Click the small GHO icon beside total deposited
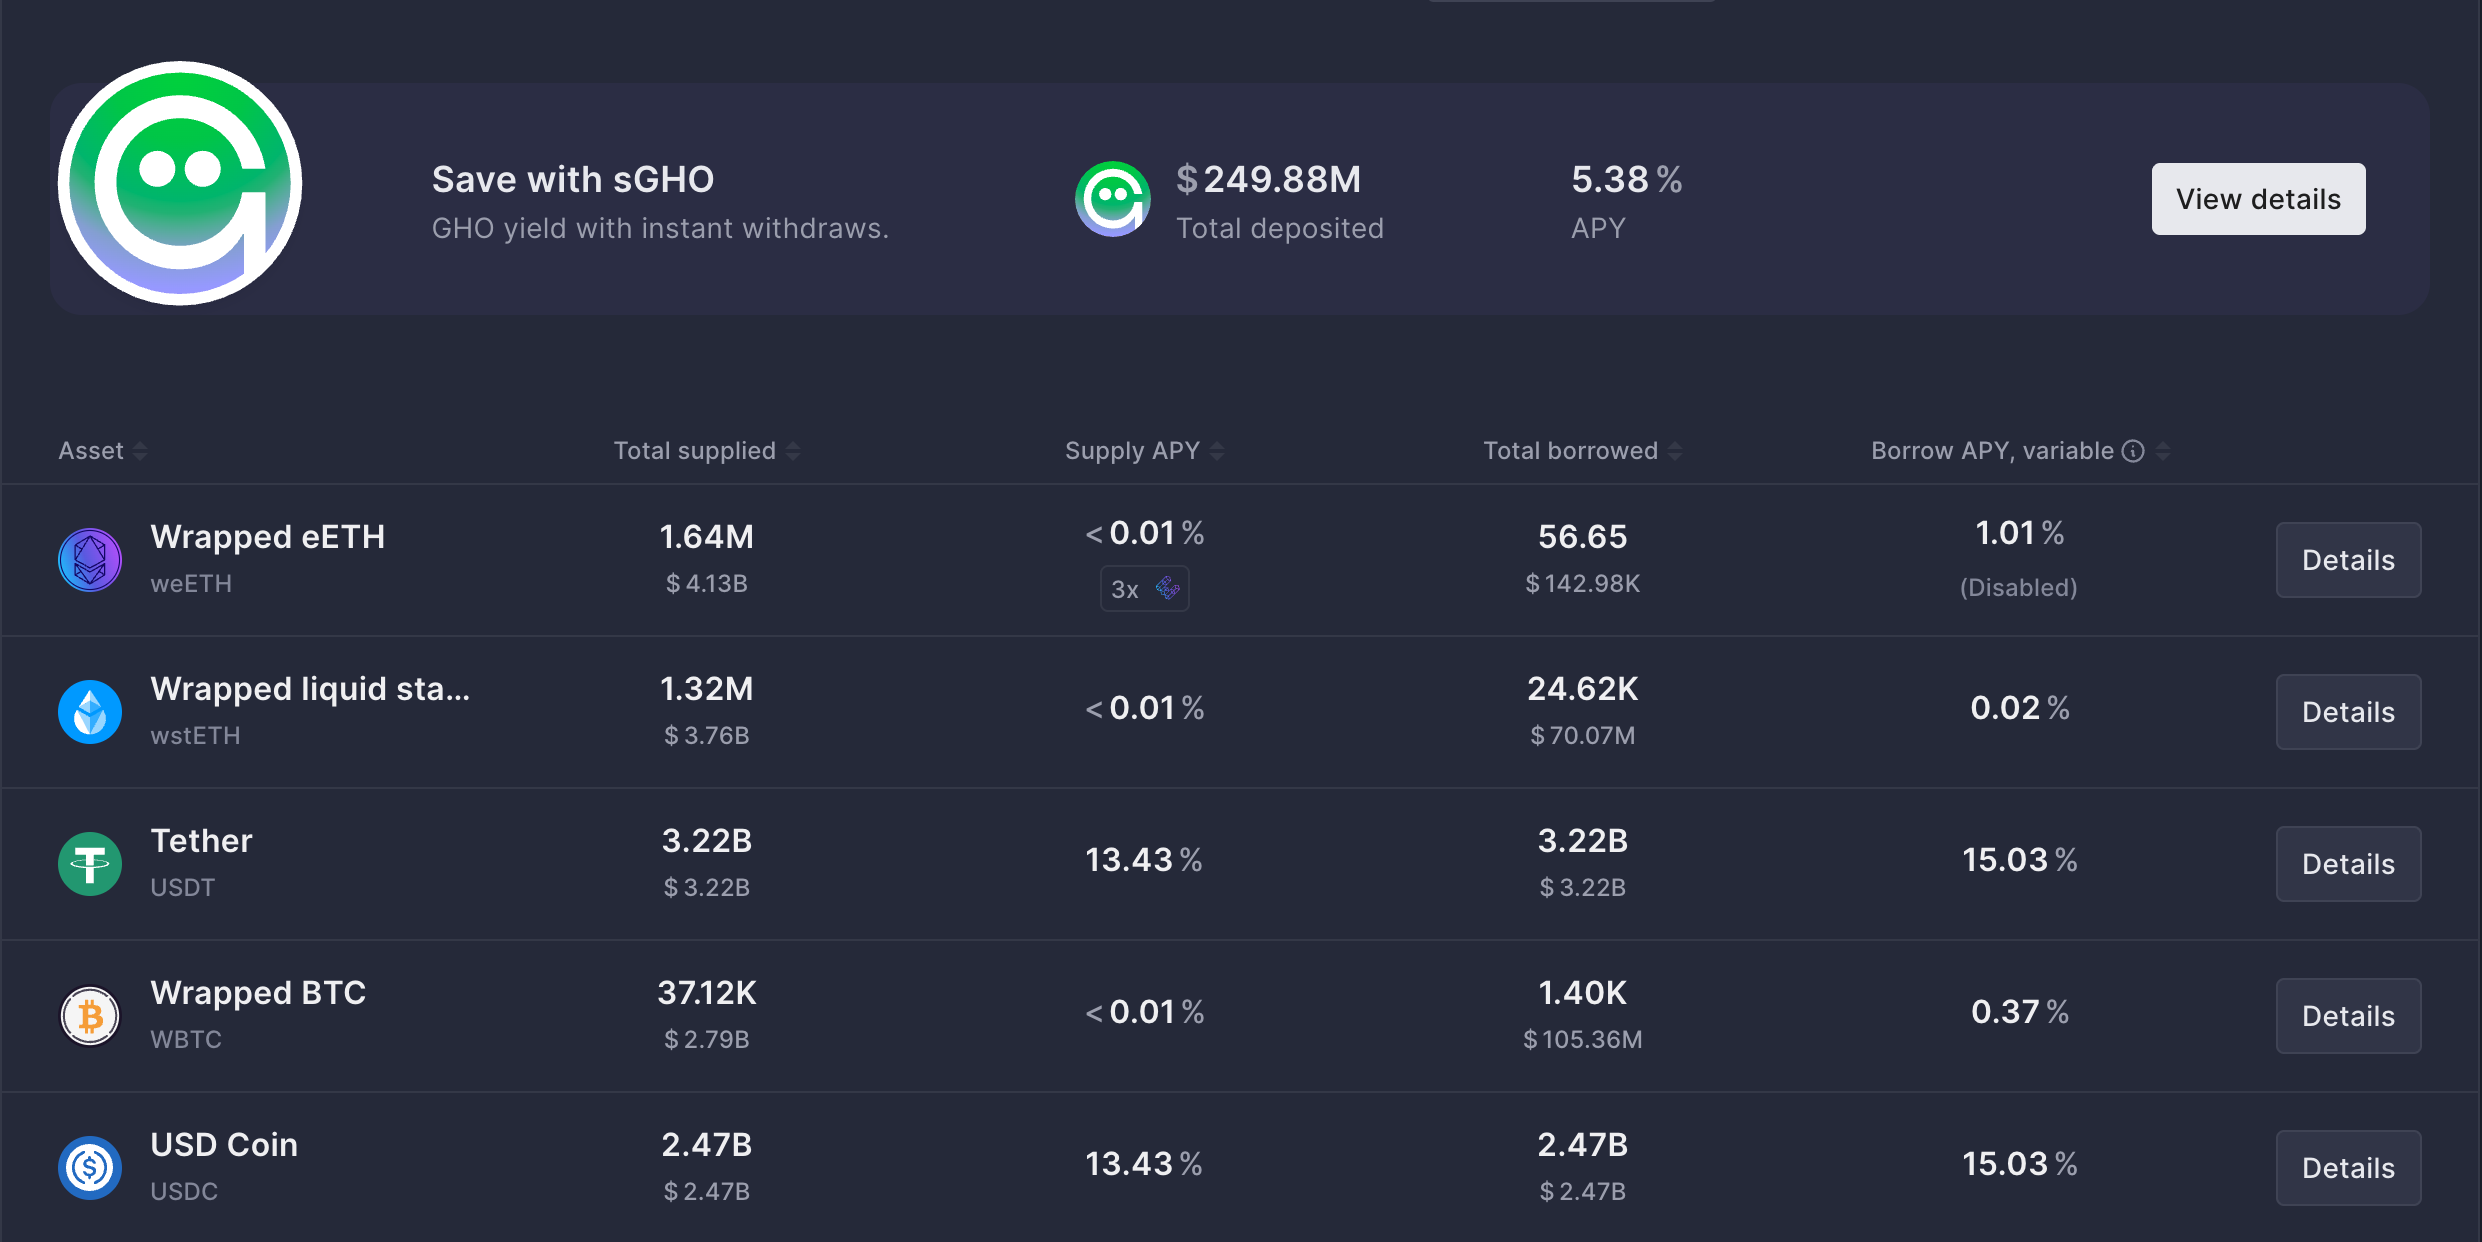The width and height of the screenshot is (2482, 1242). (1112, 199)
